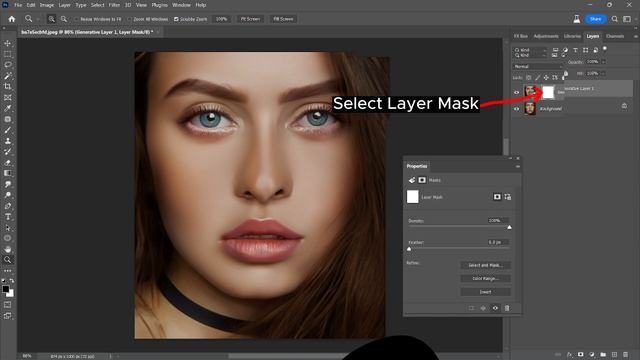Select the Lasso tool
This screenshot has width=640, height=360.
pos(7,65)
